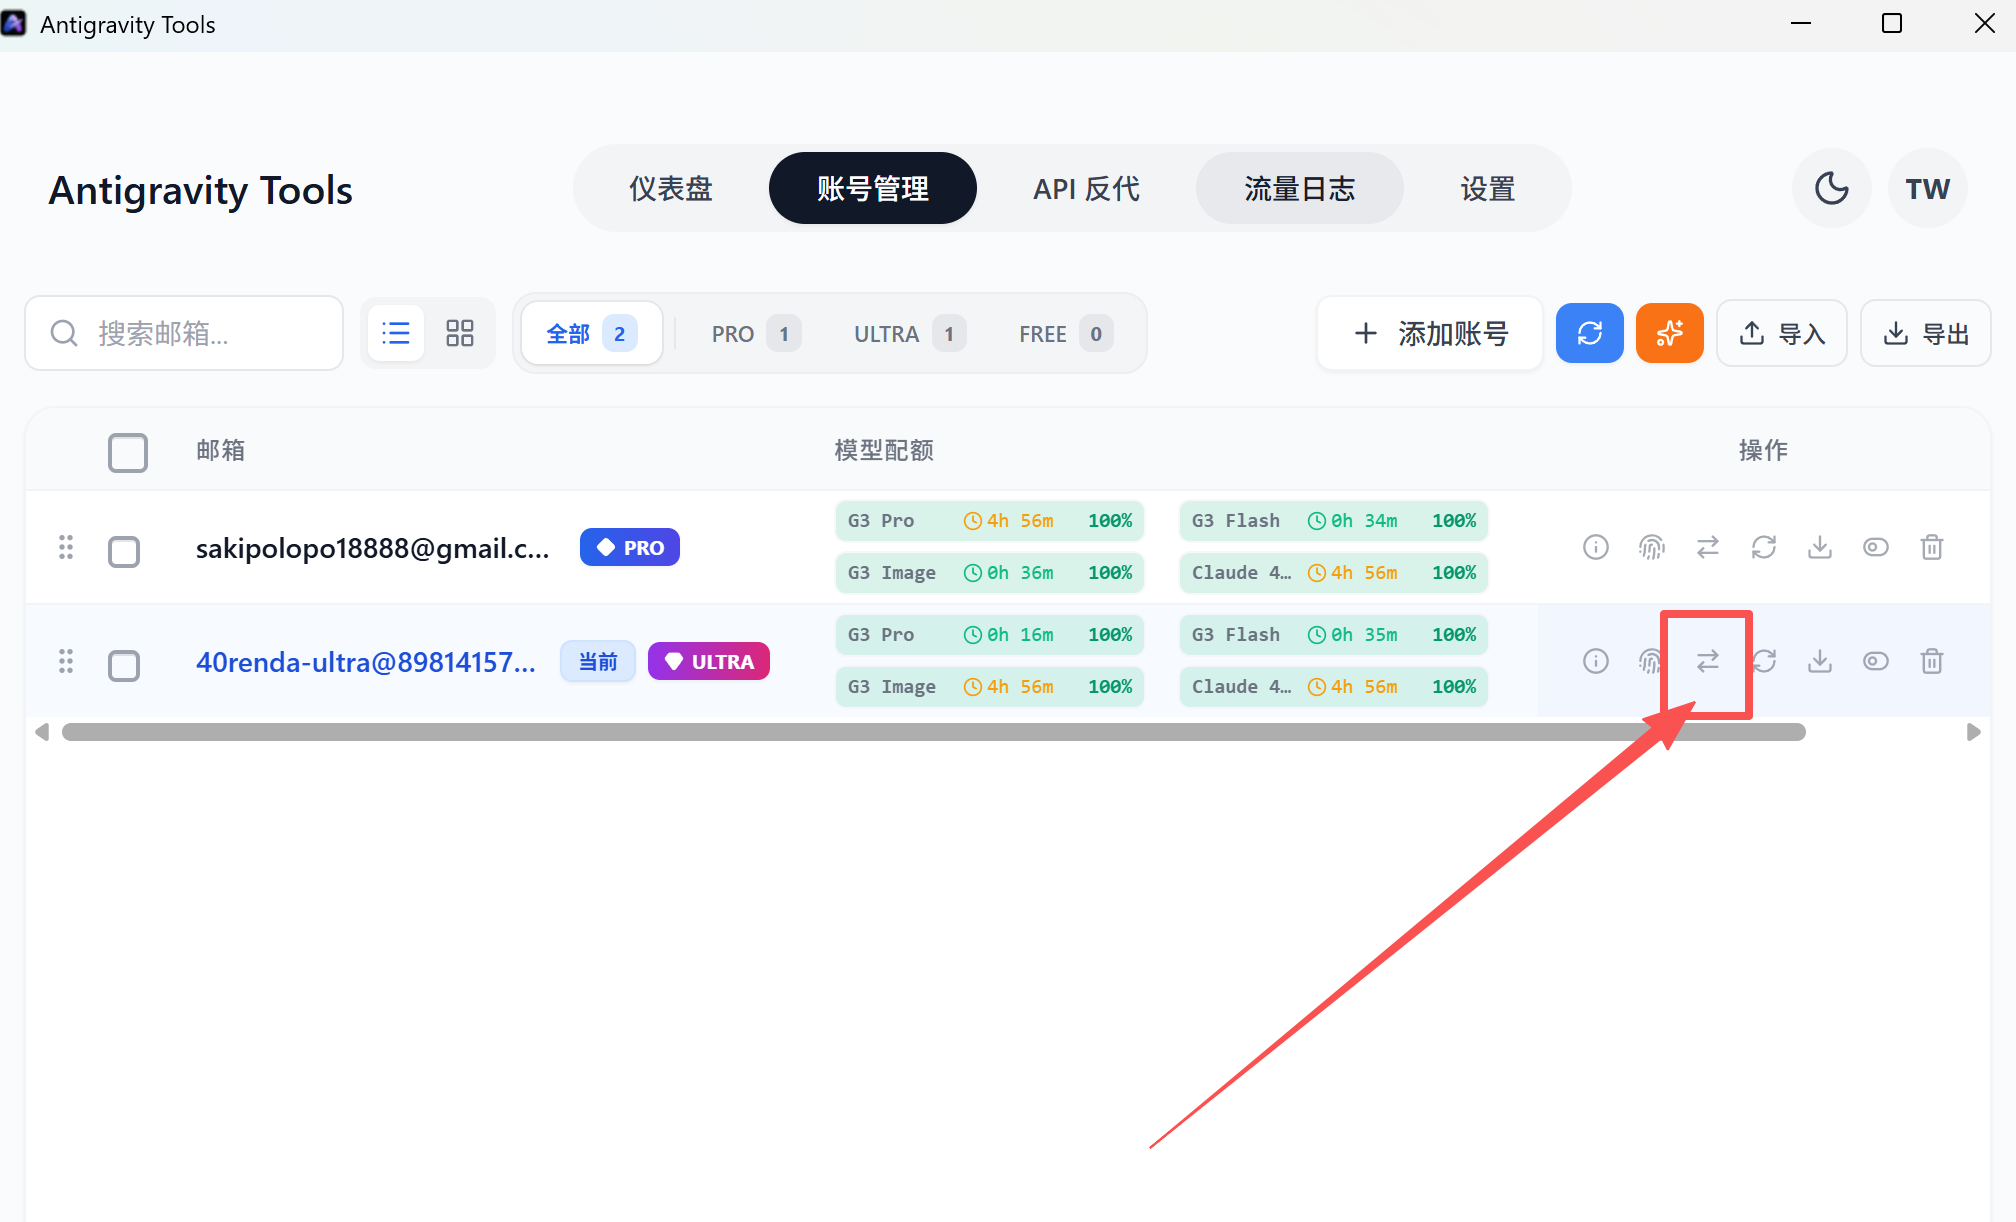
Task: Open info details for the sakipolopo18888 account
Action: (x=1596, y=547)
